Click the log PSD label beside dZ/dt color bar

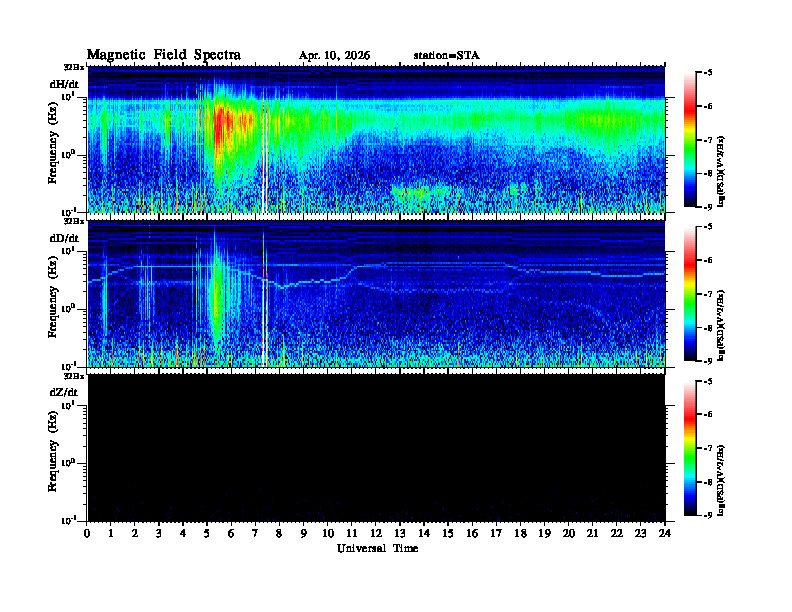point(722,480)
